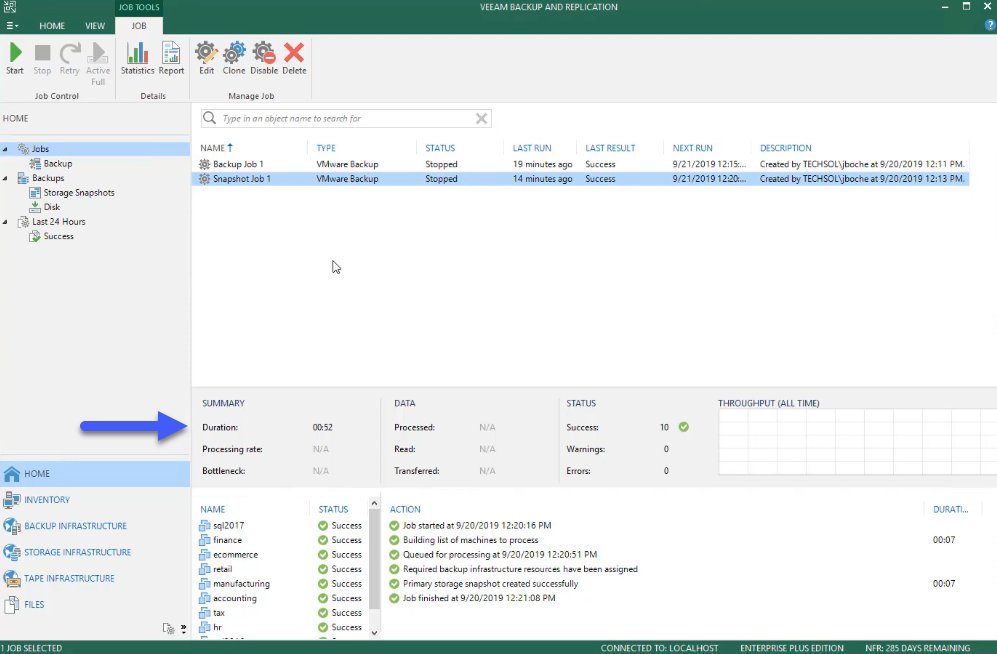Select 'Job finished at 9/20/2019 12:21:08 PM' entry
This screenshot has width=997, height=654.
pos(479,598)
